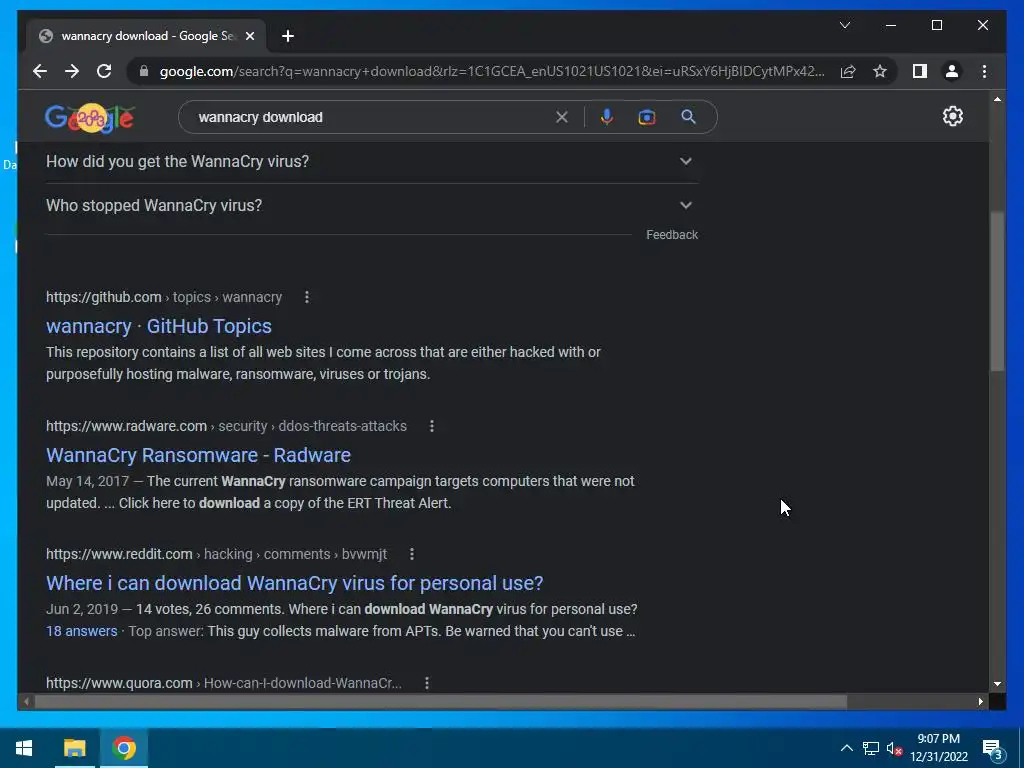The height and width of the screenshot is (768, 1024).
Task: Open the Chrome side panel
Action: coord(920,71)
